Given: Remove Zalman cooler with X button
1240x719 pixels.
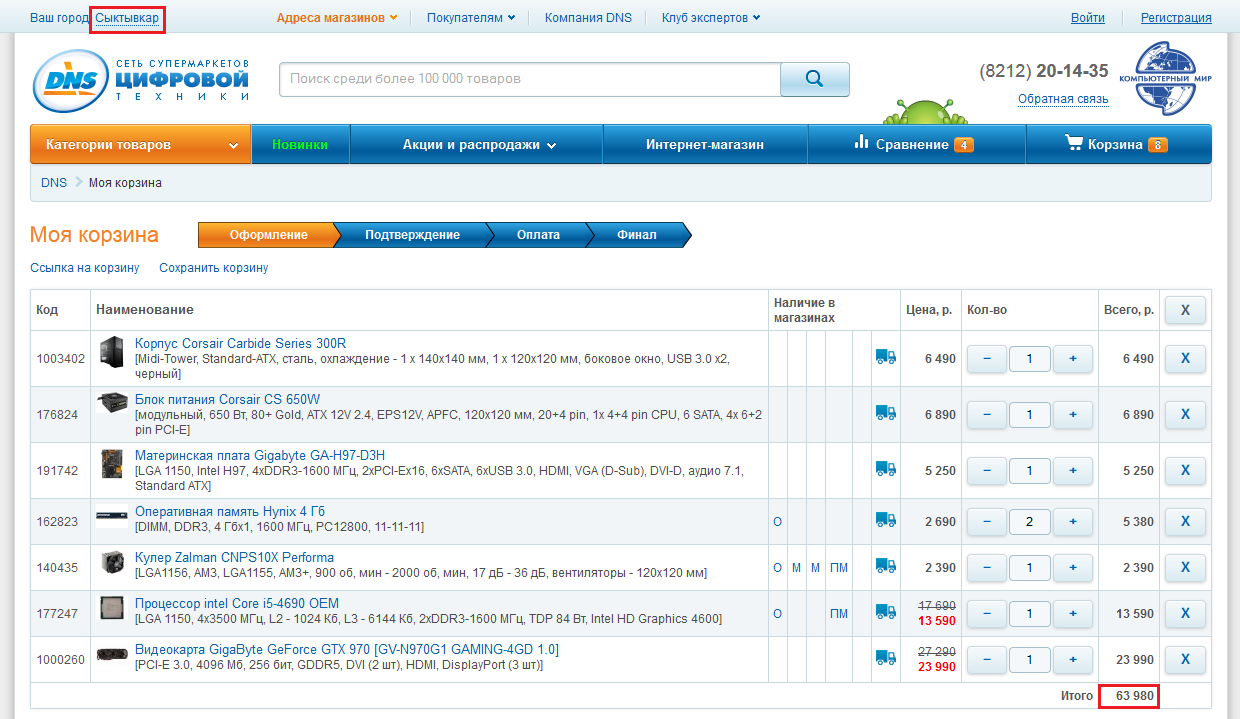Looking at the screenshot, I should 1185,567.
